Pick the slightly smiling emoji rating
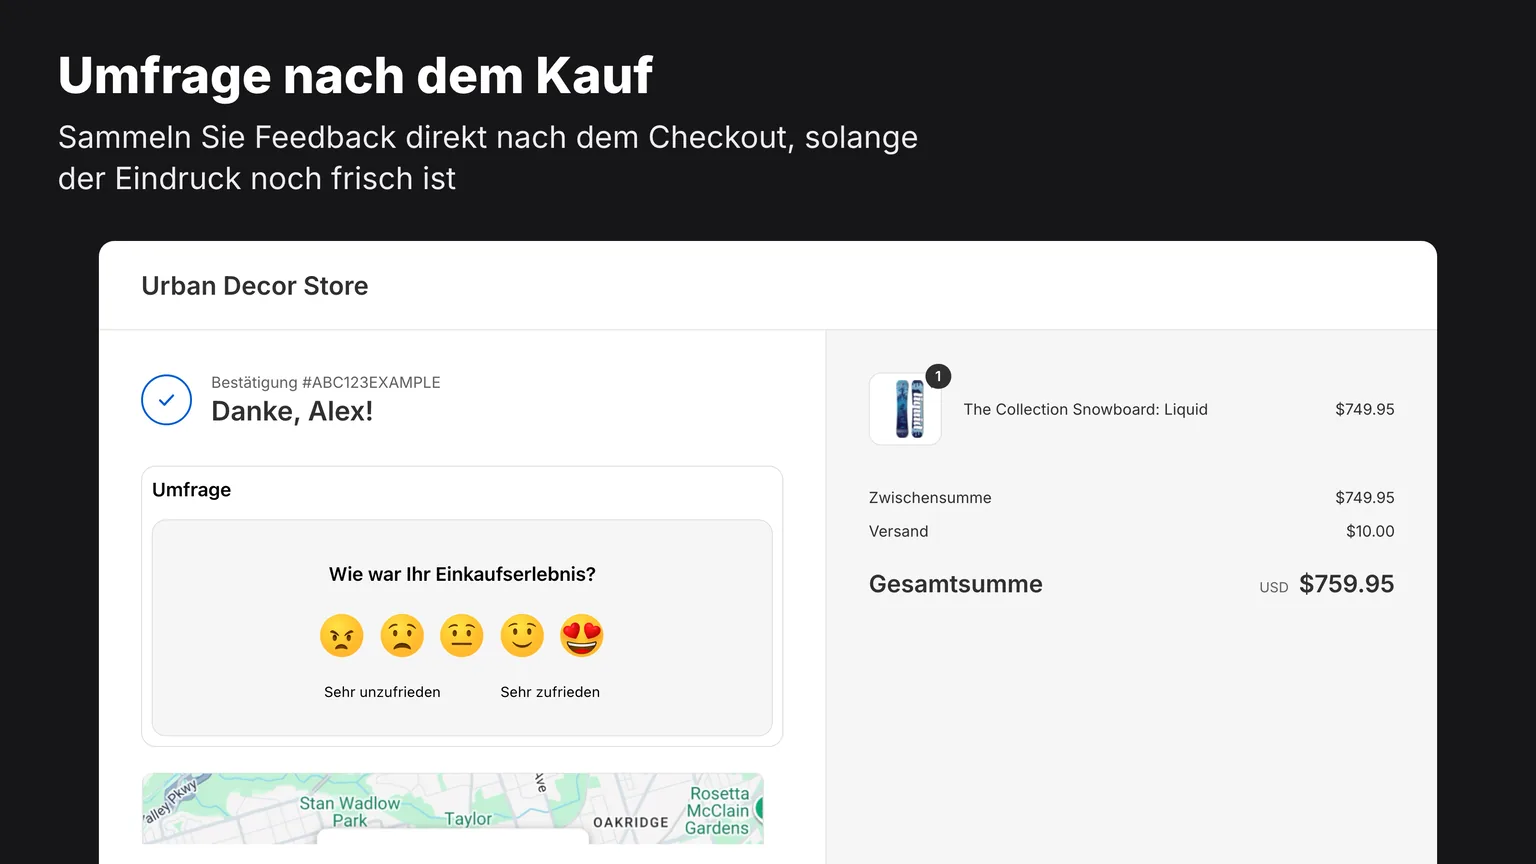This screenshot has width=1536, height=864. [522, 636]
